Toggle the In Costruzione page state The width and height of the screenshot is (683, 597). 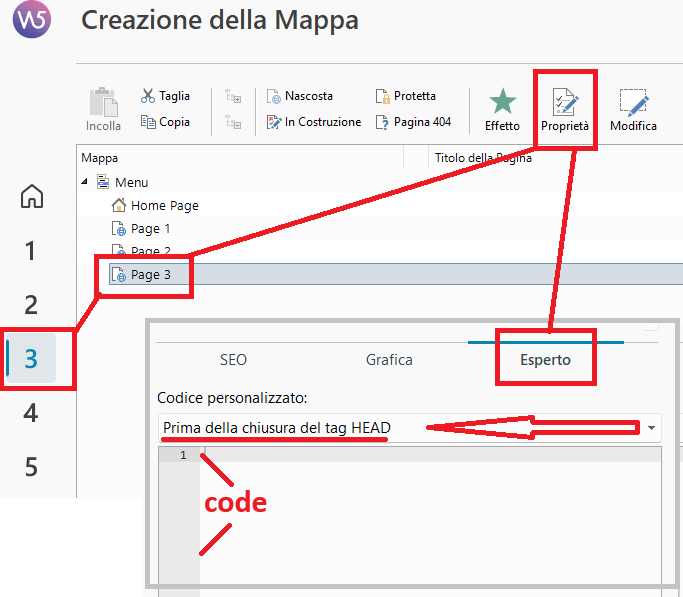314,122
